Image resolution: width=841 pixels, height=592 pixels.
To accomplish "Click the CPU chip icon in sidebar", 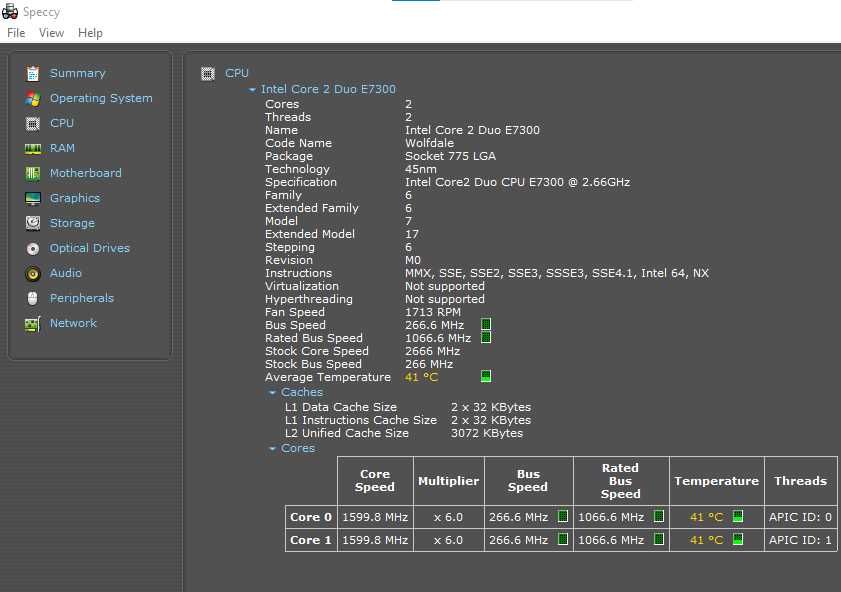I will tap(33, 124).
